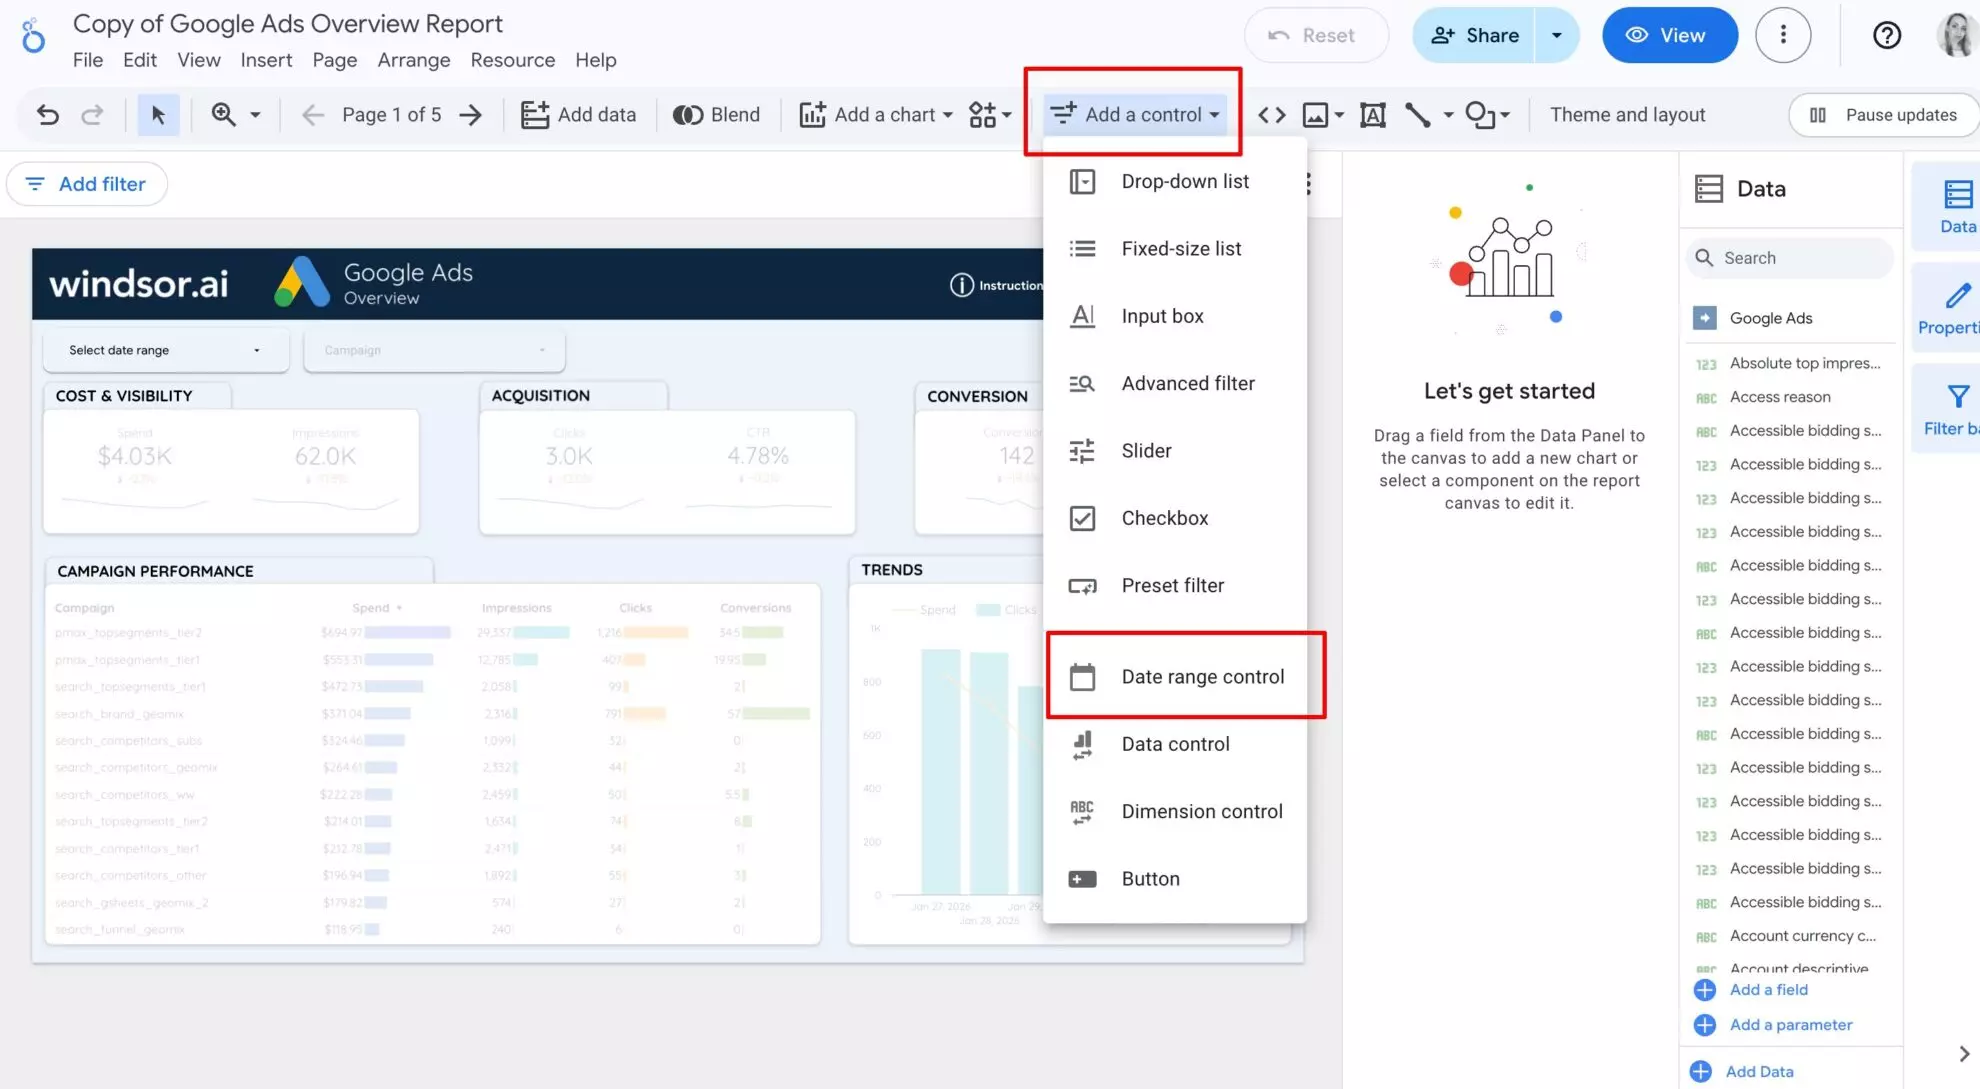Click the embed code icon in toolbar
The height and width of the screenshot is (1089, 1980).
(x=1271, y=114)
